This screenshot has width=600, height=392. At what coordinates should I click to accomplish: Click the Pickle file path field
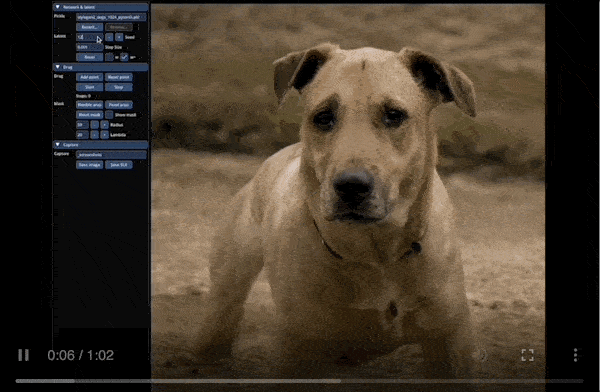pos(111,17)
